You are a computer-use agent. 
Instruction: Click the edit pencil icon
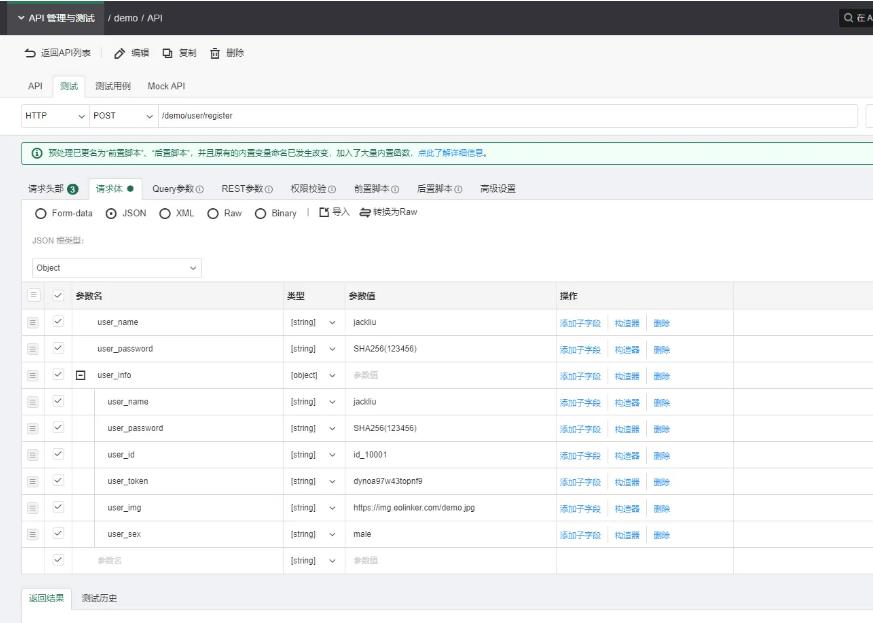tap(119, 53)
